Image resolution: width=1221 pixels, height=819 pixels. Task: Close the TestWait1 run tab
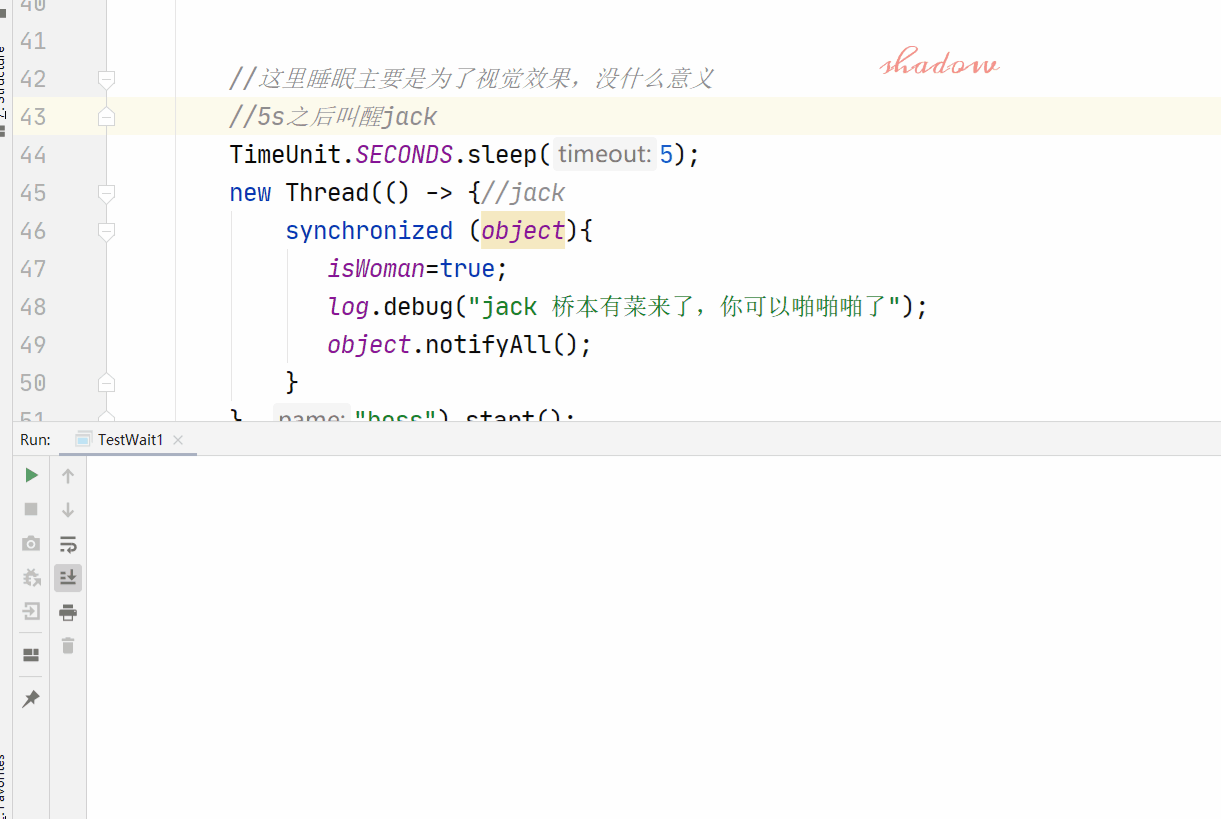(178, 440)
